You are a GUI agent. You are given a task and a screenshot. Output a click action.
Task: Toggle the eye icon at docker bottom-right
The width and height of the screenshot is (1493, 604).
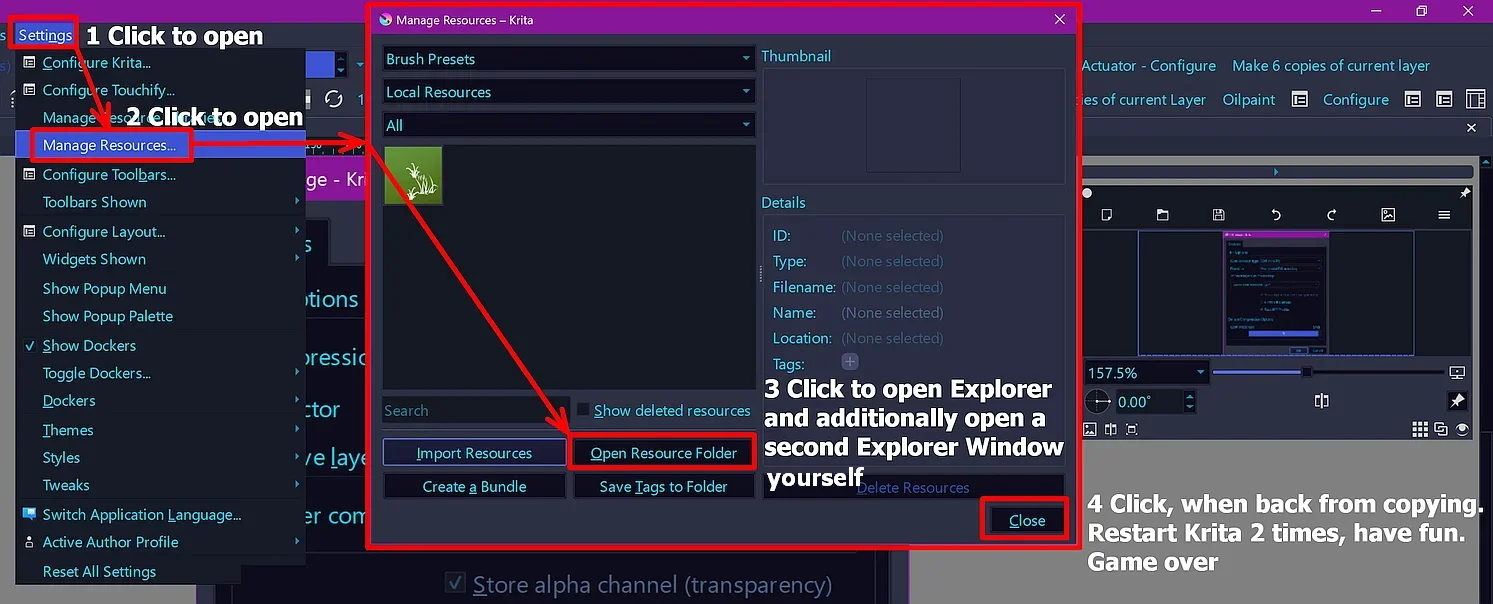1462,429
